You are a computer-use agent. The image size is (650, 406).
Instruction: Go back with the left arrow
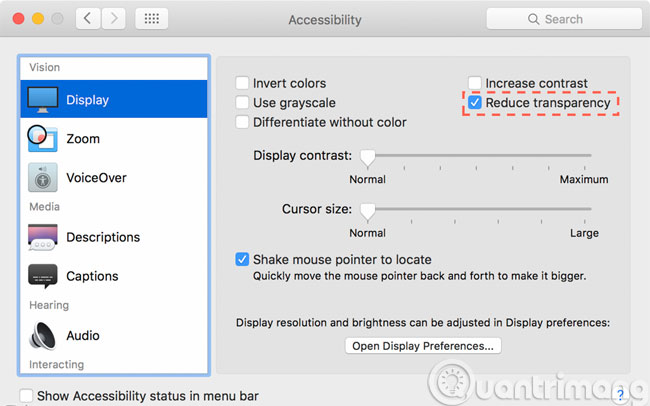(88, 19)
